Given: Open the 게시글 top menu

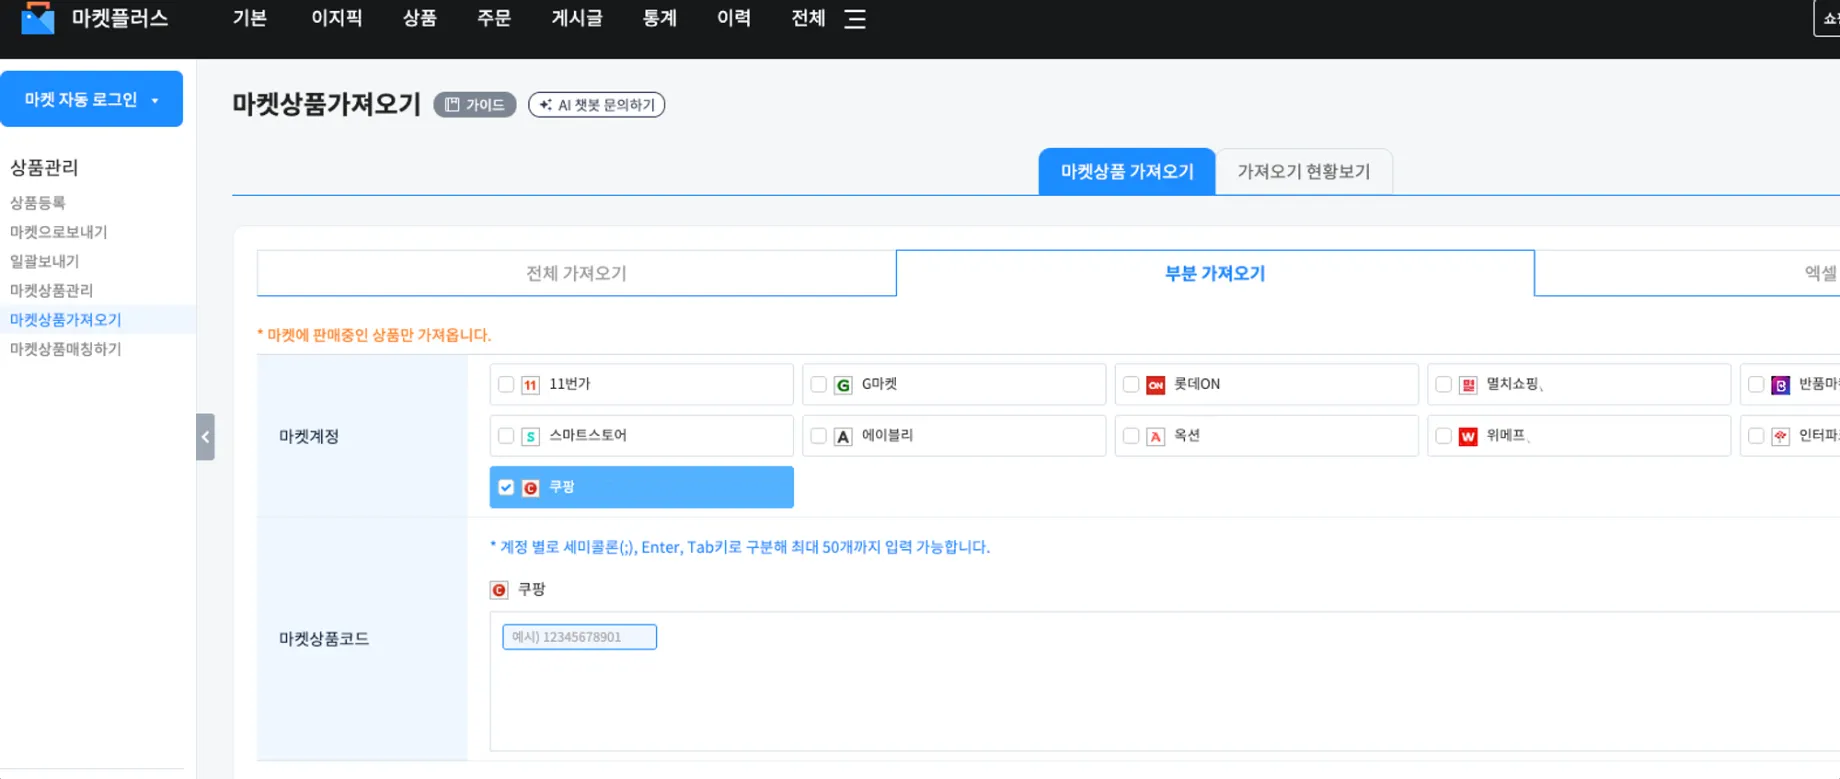Looking at the screenshot, I should pyautogui.click(x=577, y=19).
